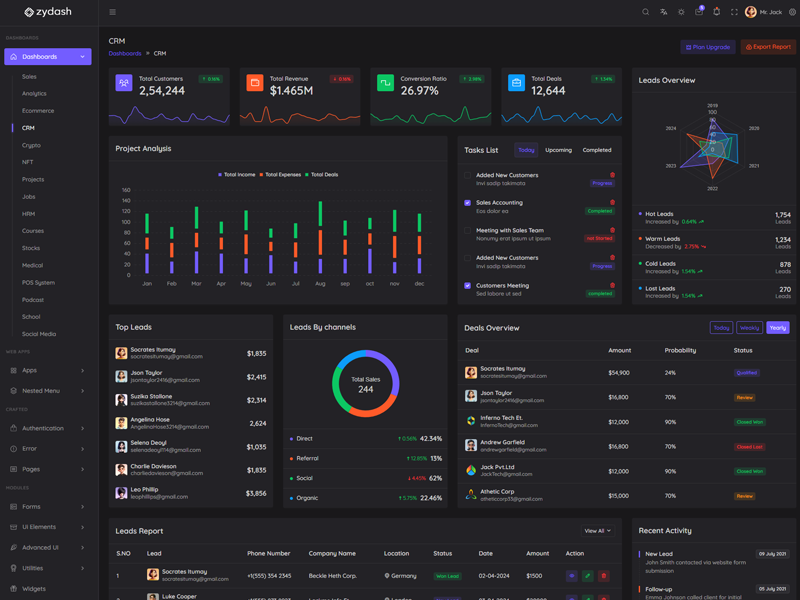Collapse the Dashboards sidebar section
This screenshot has height=600, width=800.
pyautogui.click(x=47, y=57)
